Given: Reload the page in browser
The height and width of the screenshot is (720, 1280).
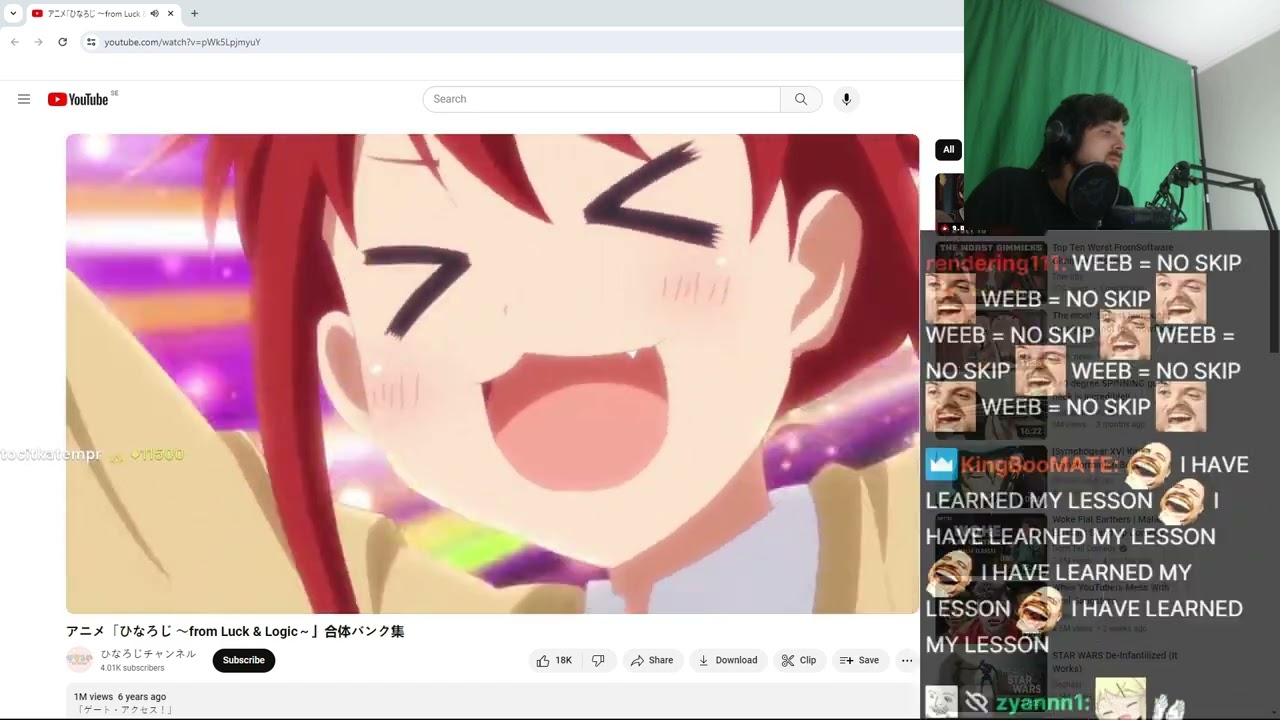Looking at the screenshot, I should tap(62, 42).
